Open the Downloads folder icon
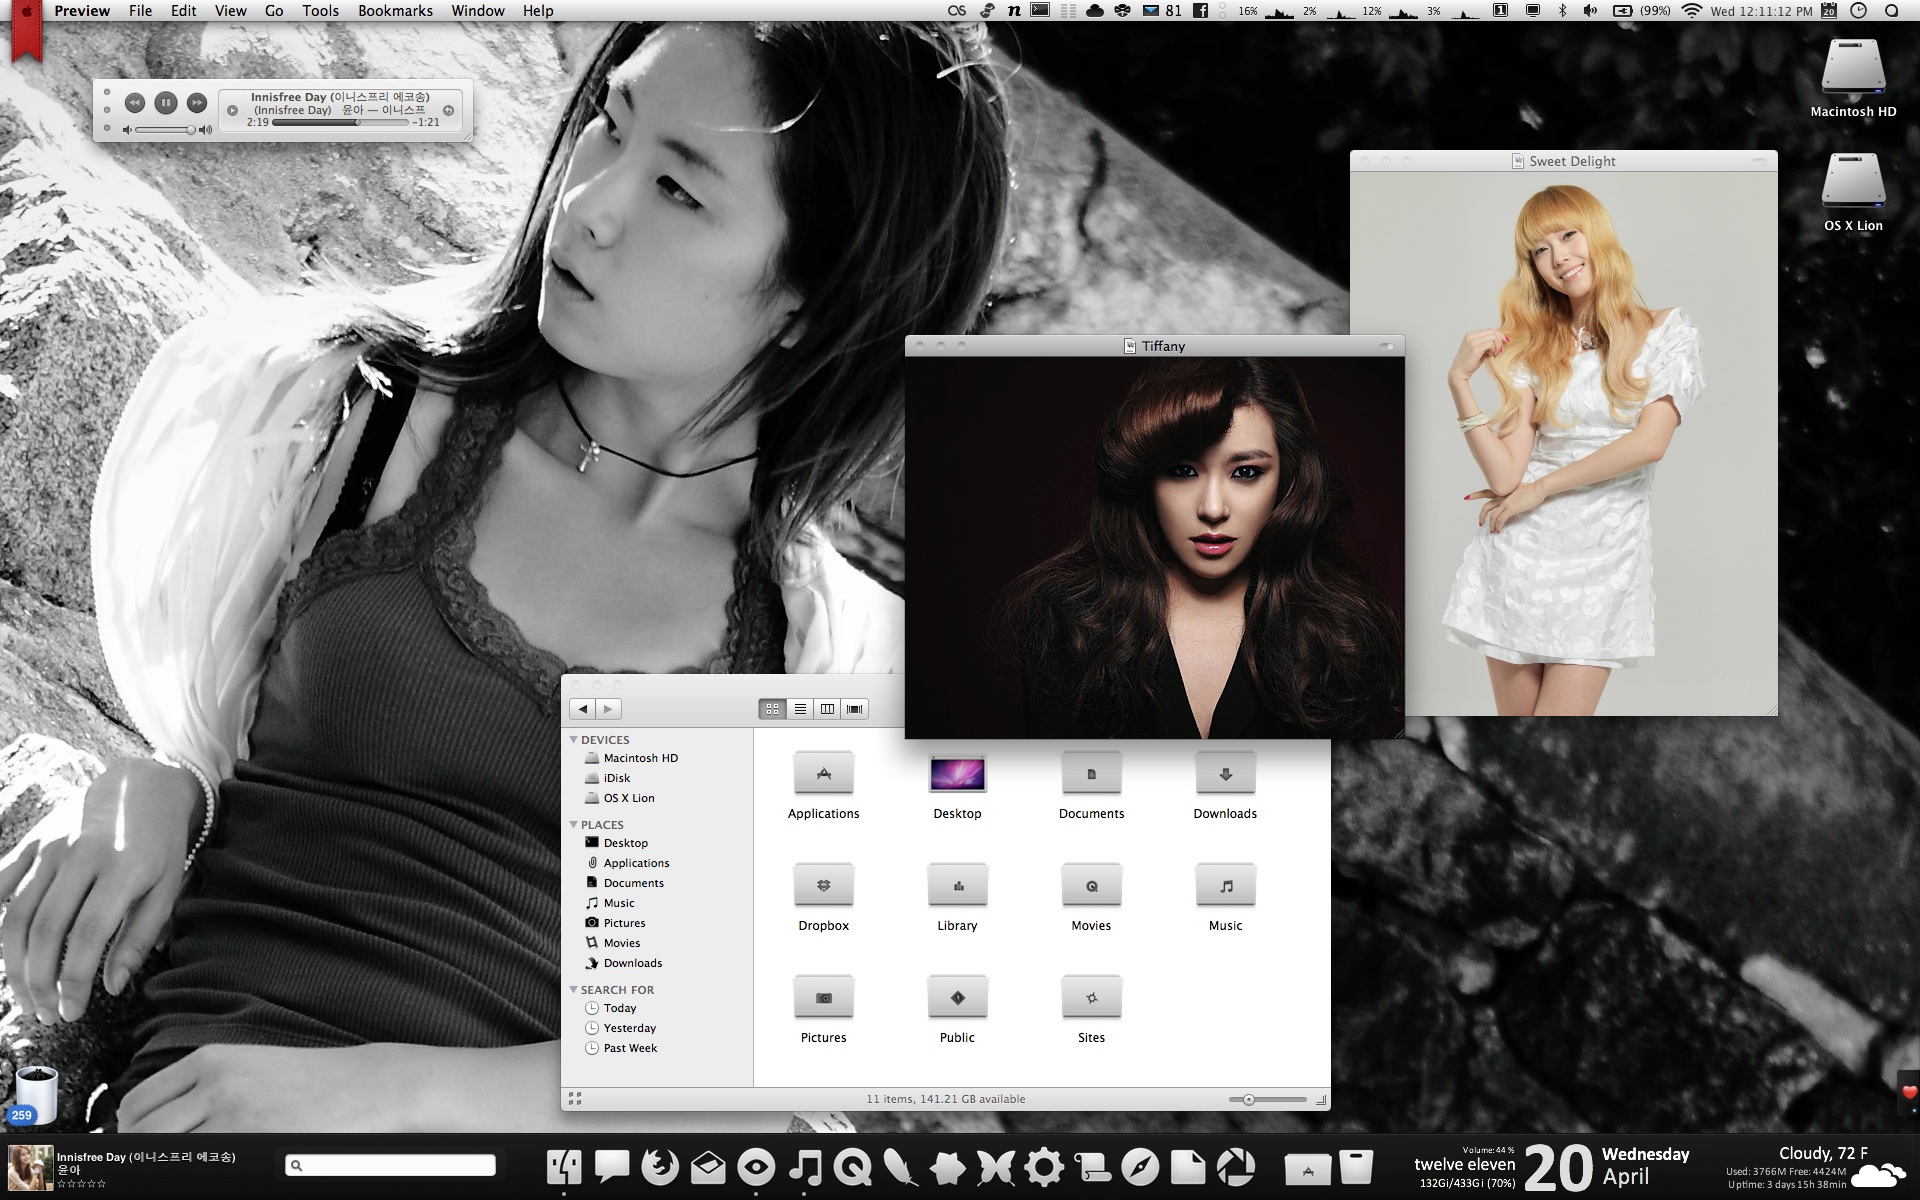The height and width of the screenshot is (1200, 1920). 1225,773
